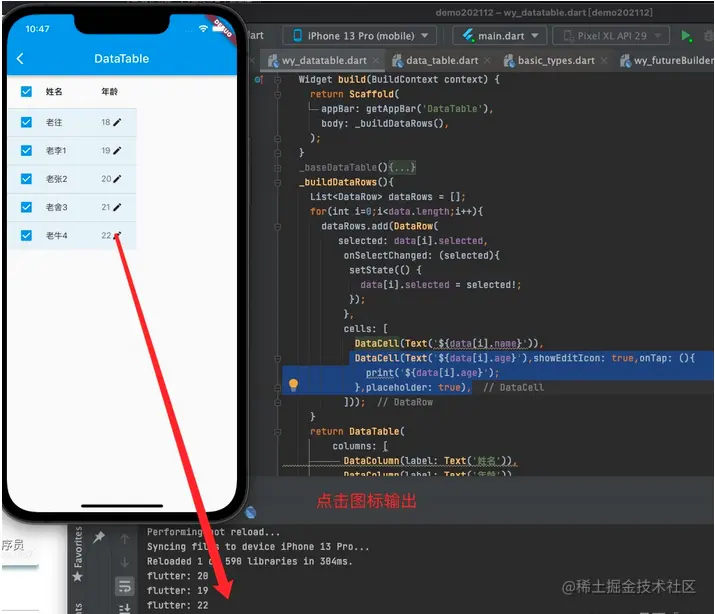Click the 老李1 name cell
This screenshot has width=715, height=614.
tap(56, 150)
